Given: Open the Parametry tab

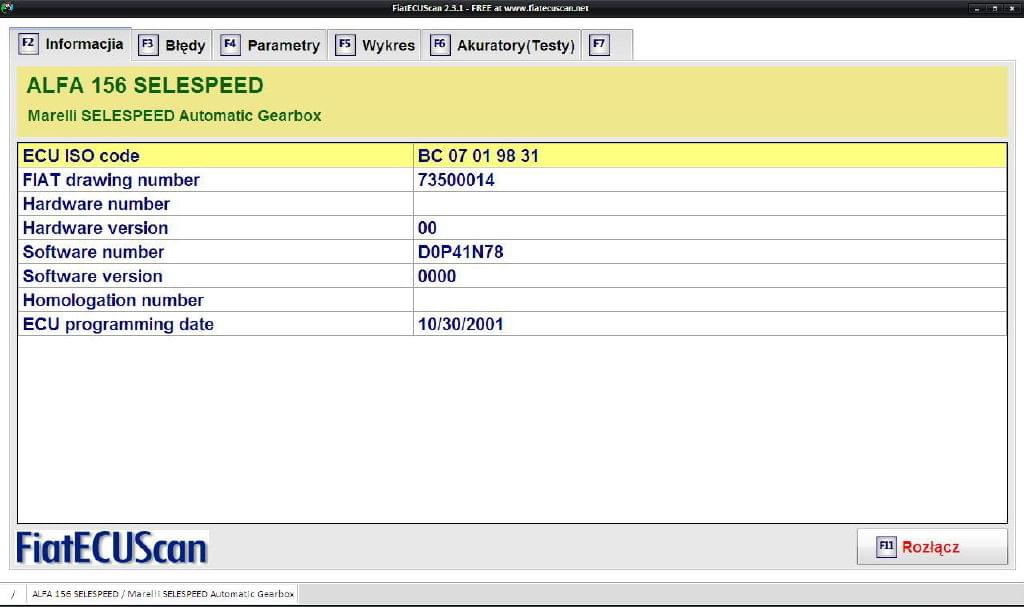Looking at the screenshot, I should coord(270,45).
